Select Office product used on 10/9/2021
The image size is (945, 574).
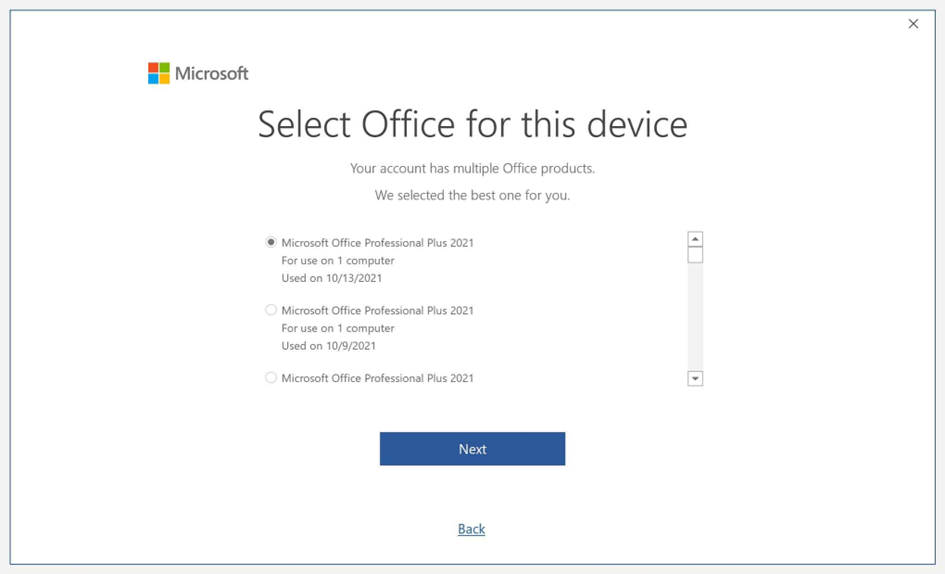click(271, 310)
